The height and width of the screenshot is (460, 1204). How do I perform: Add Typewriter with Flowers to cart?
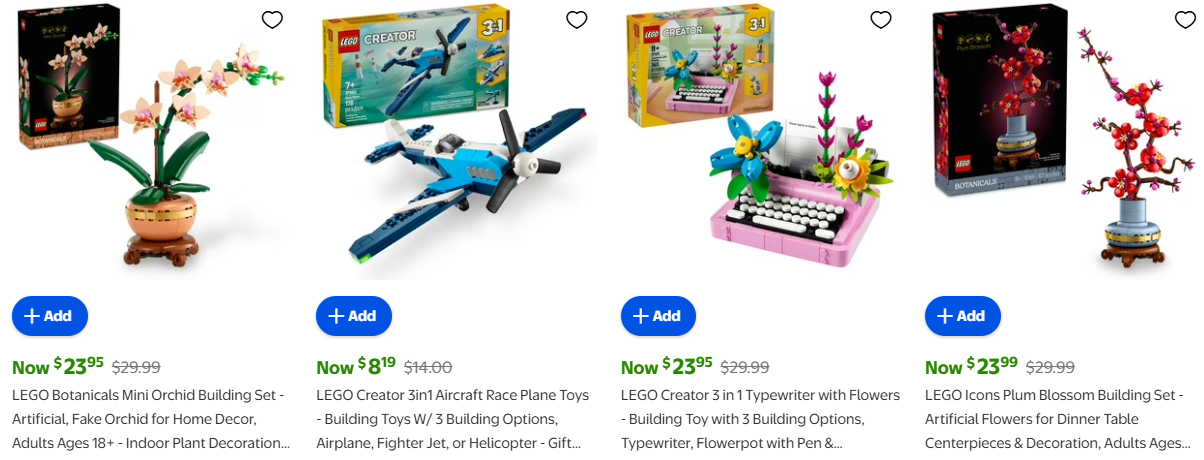click(658, 316)
